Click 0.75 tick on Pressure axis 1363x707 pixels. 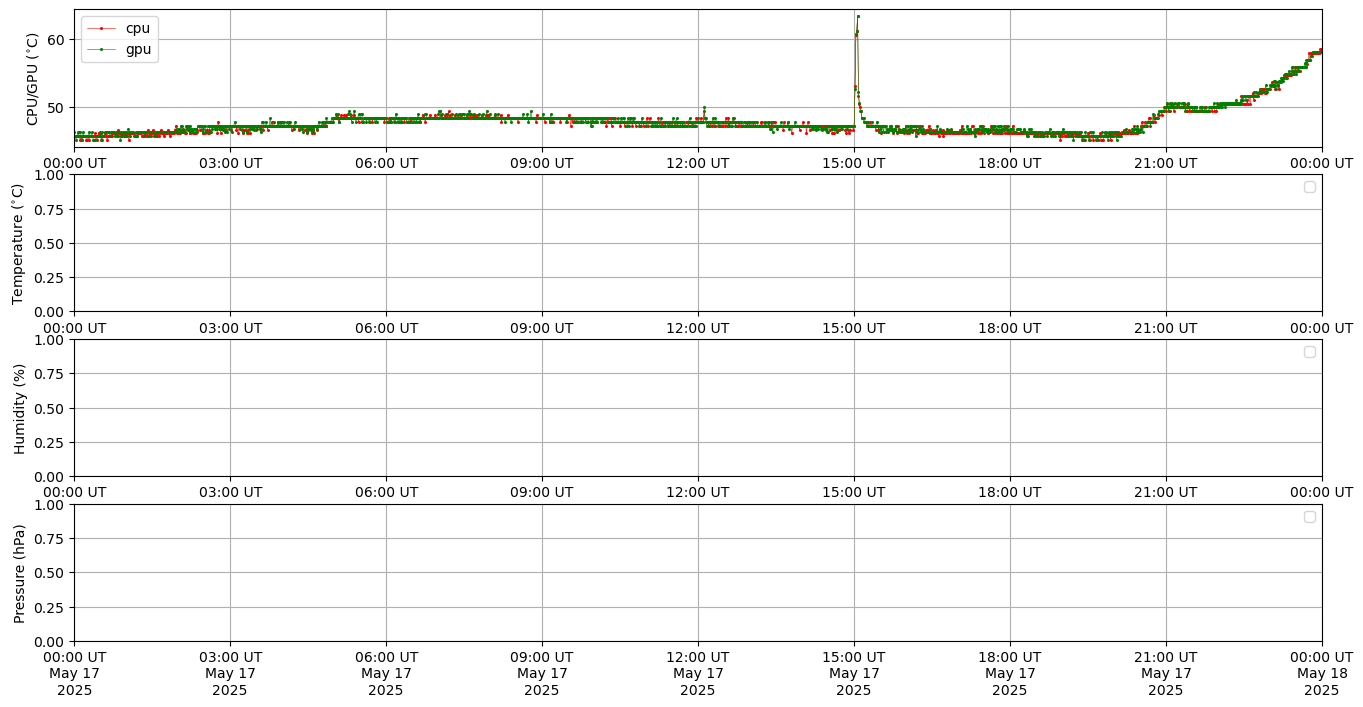point(50,539)
